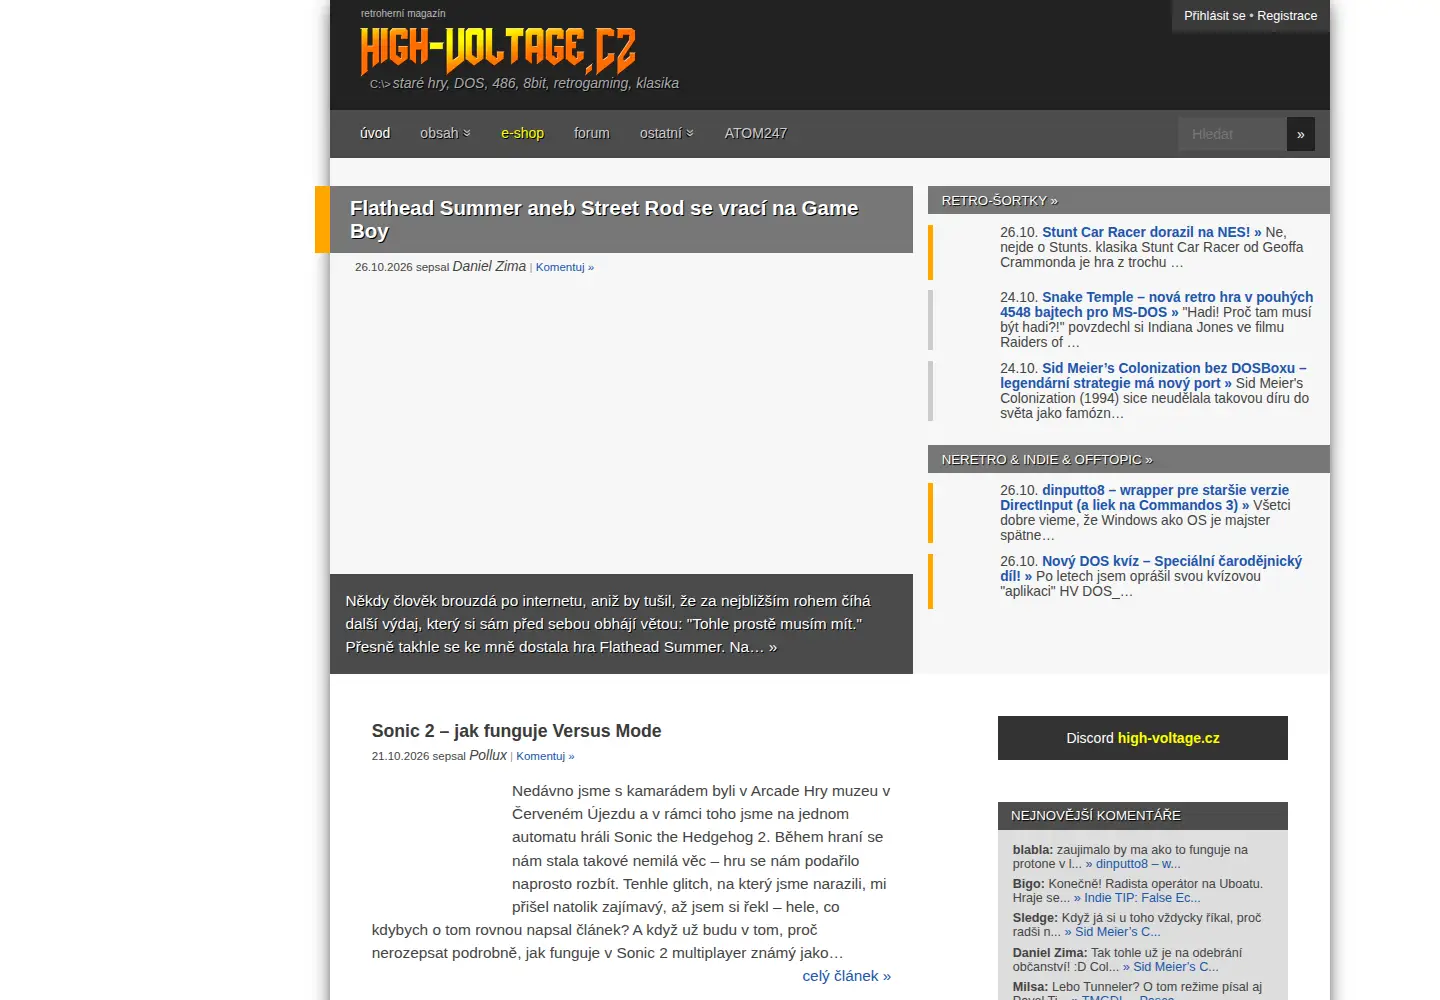Screen dimensions: 1440x1000
Task: Go to the forum menu item
Action: click(592, 133)
